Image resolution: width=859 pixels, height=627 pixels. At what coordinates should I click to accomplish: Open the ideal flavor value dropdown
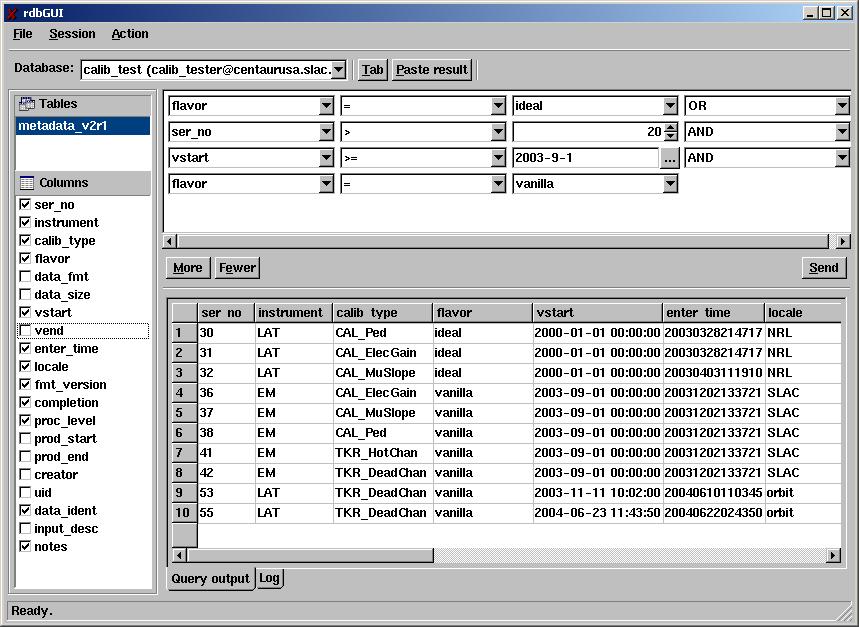pos(670,106)
